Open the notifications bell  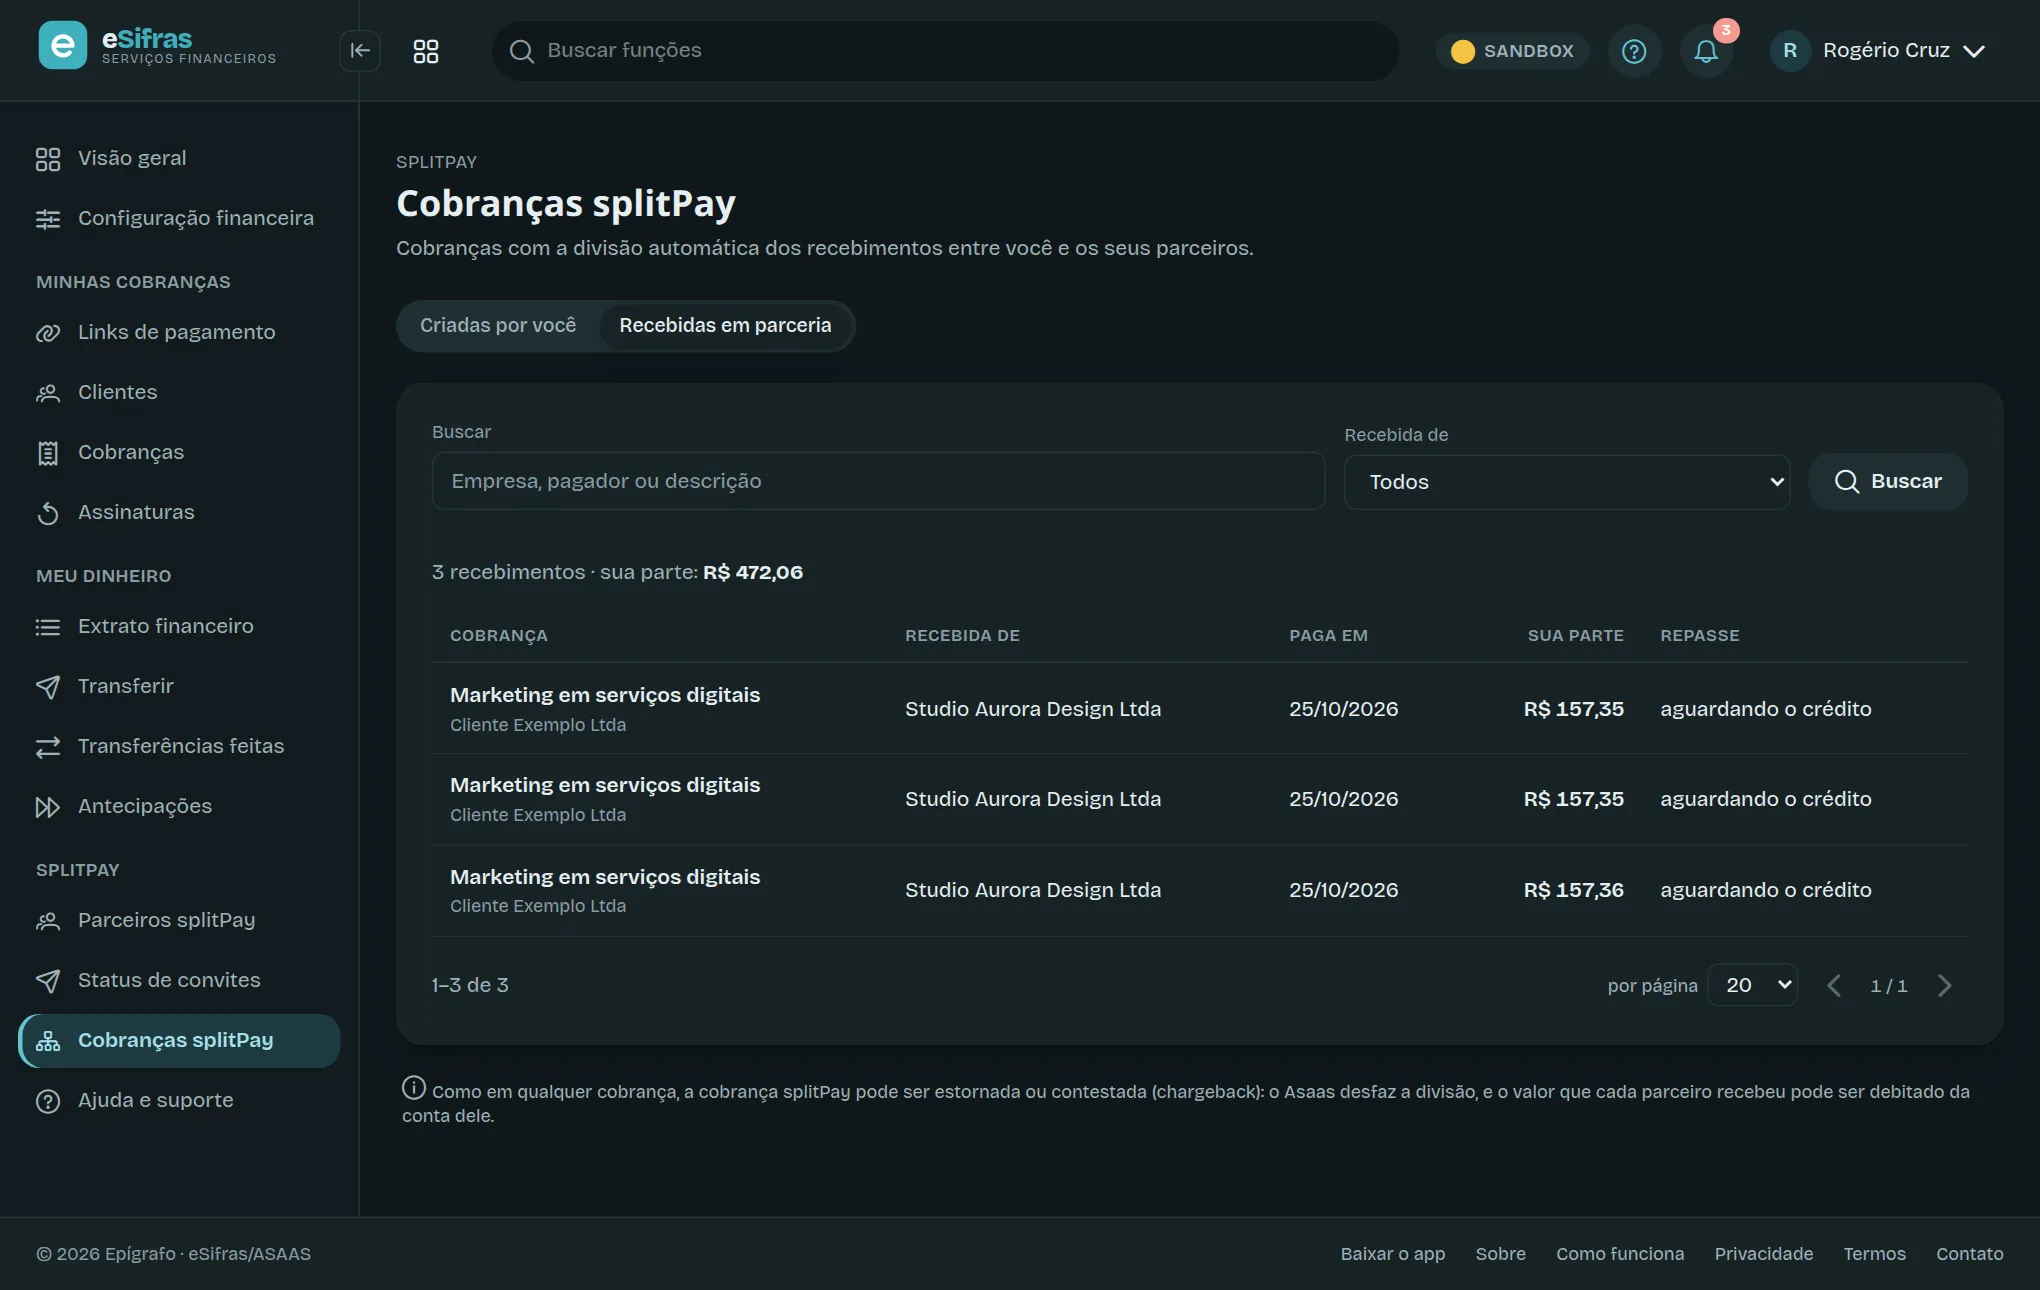1707,51
